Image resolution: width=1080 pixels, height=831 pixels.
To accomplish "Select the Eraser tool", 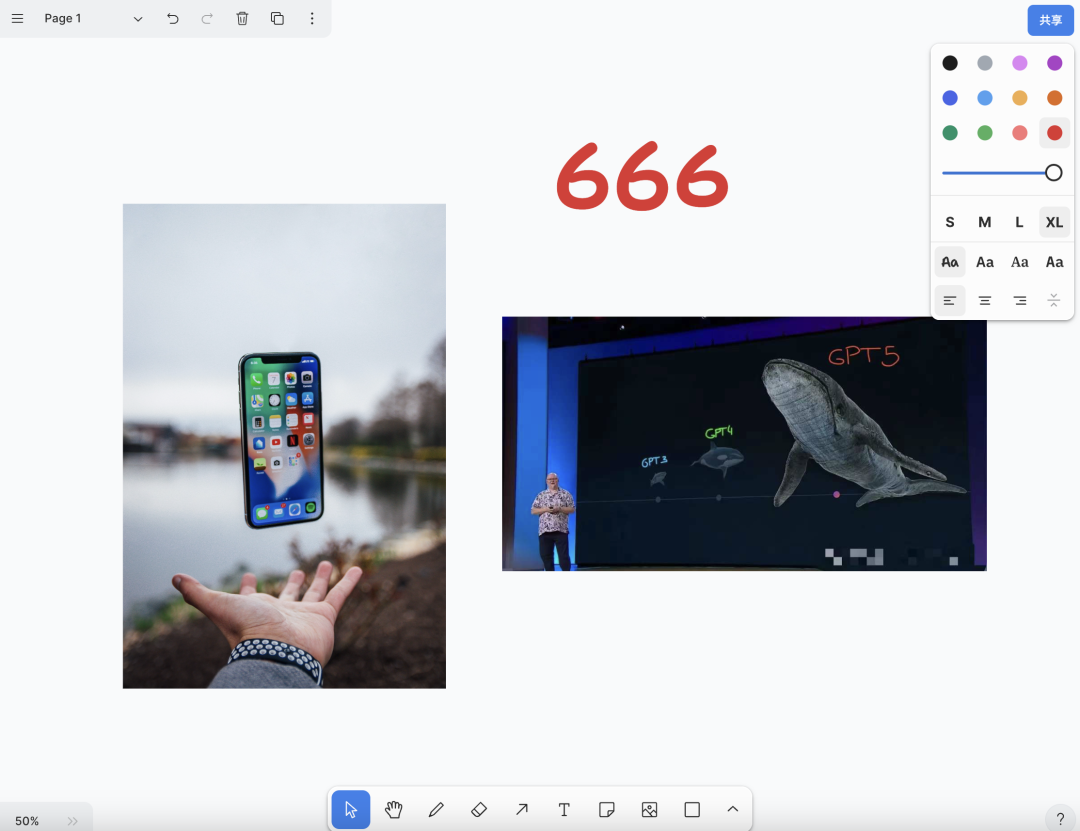I will tap(479, 810).
